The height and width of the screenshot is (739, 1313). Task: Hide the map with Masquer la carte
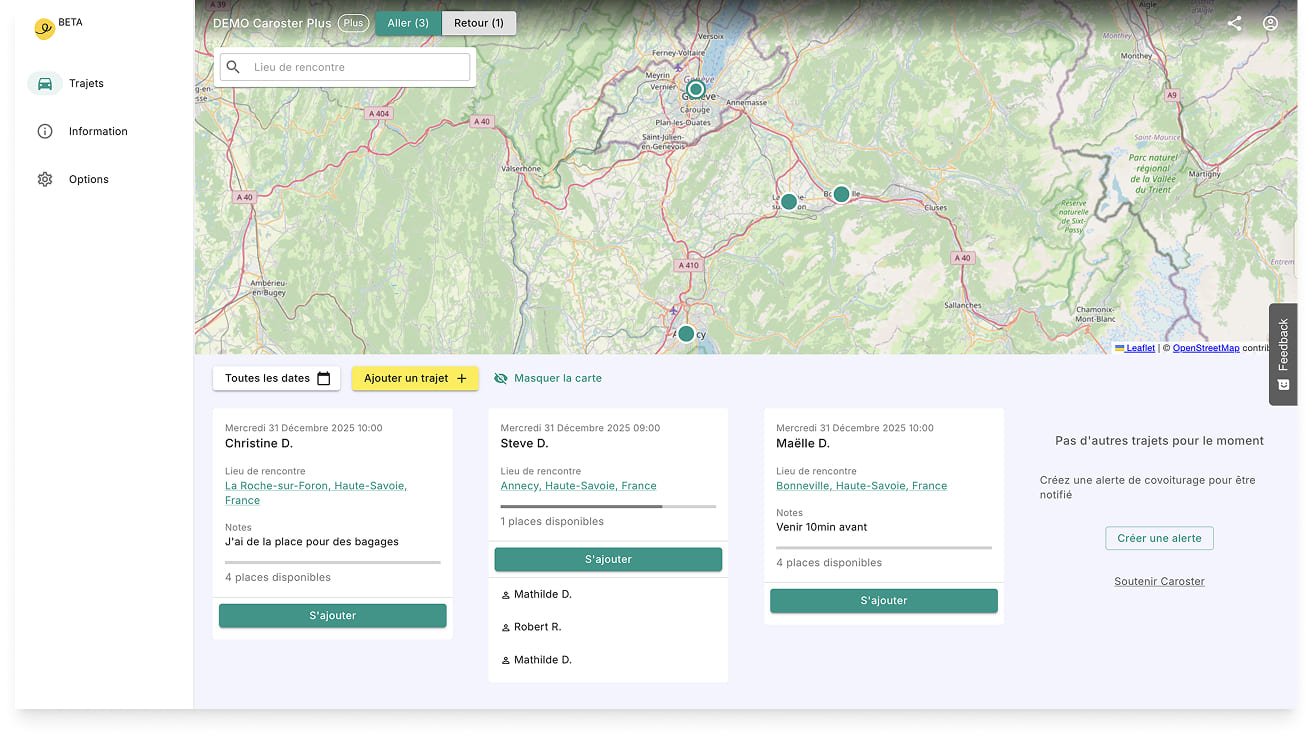[548, 379]
